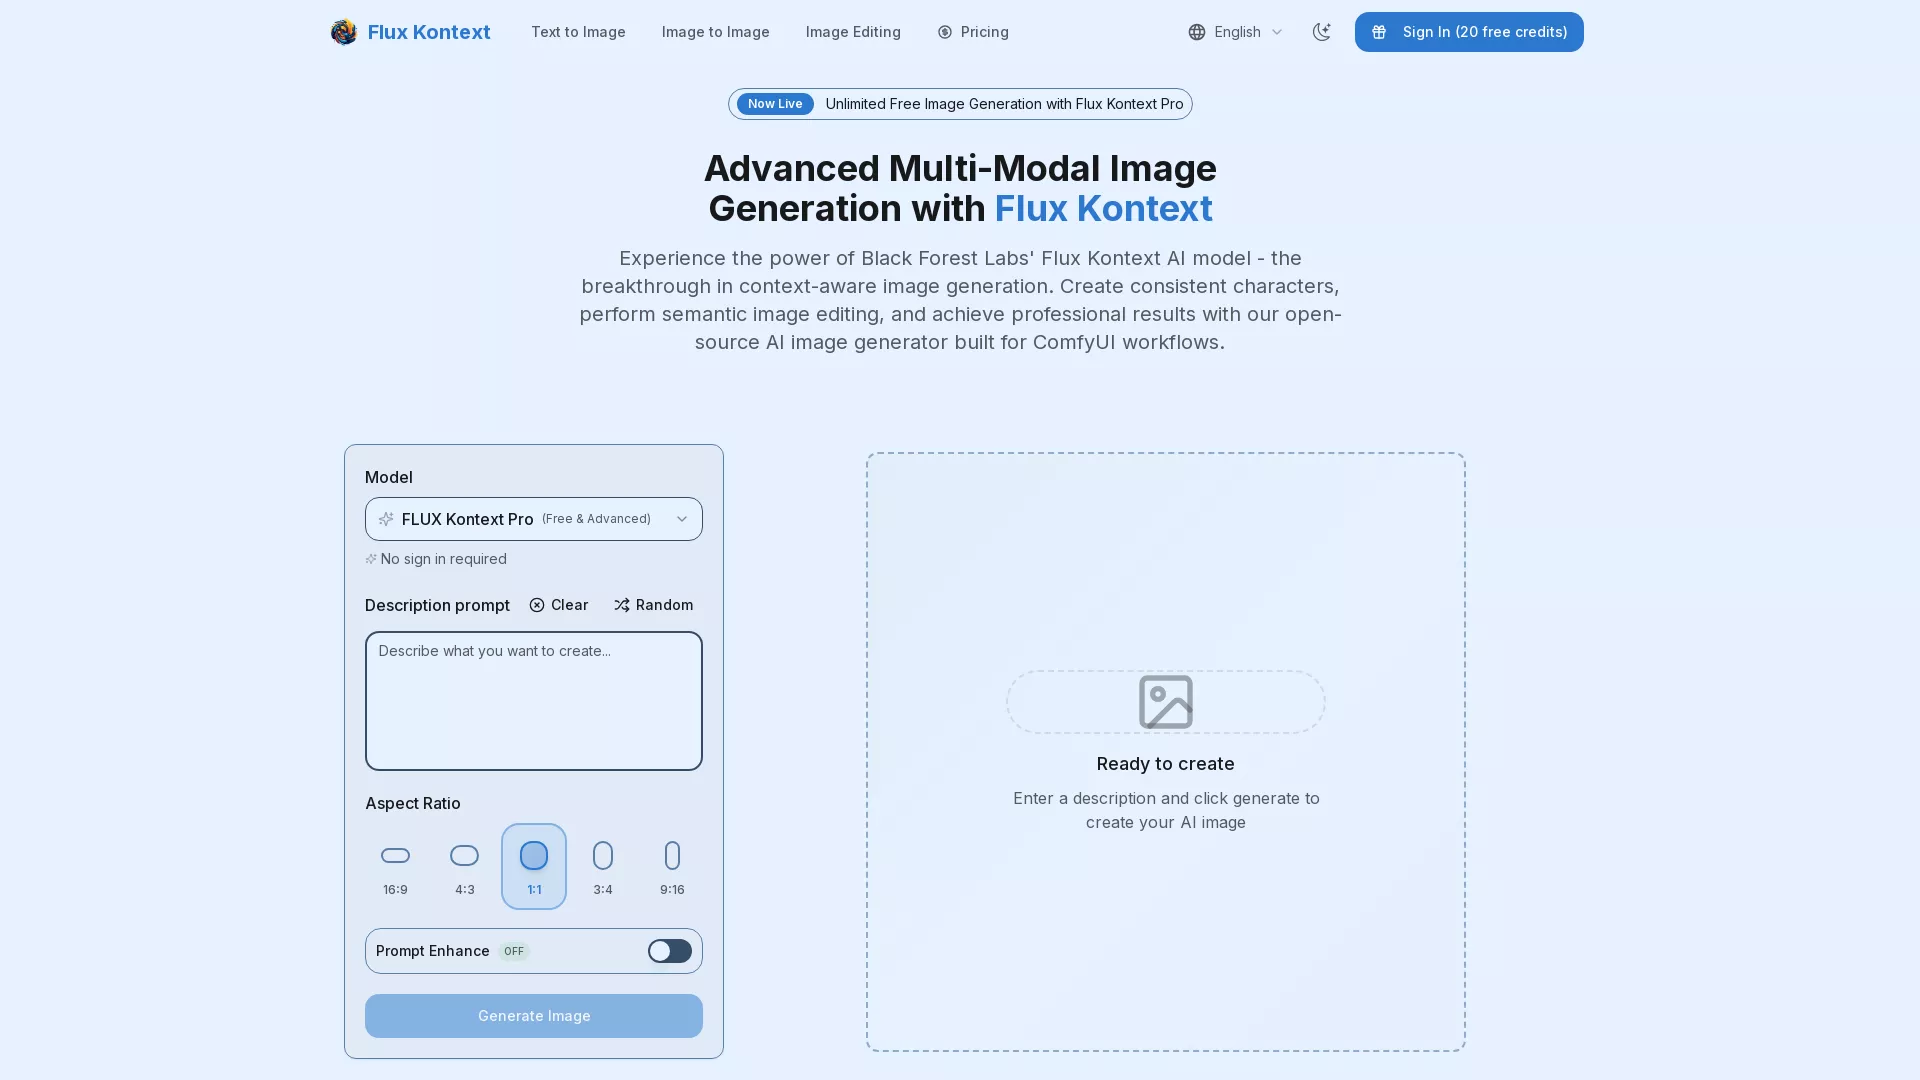Select 9:16 aspect ratio
The height and width of the screenshot is (1080, 1920).
coord(672,866)
